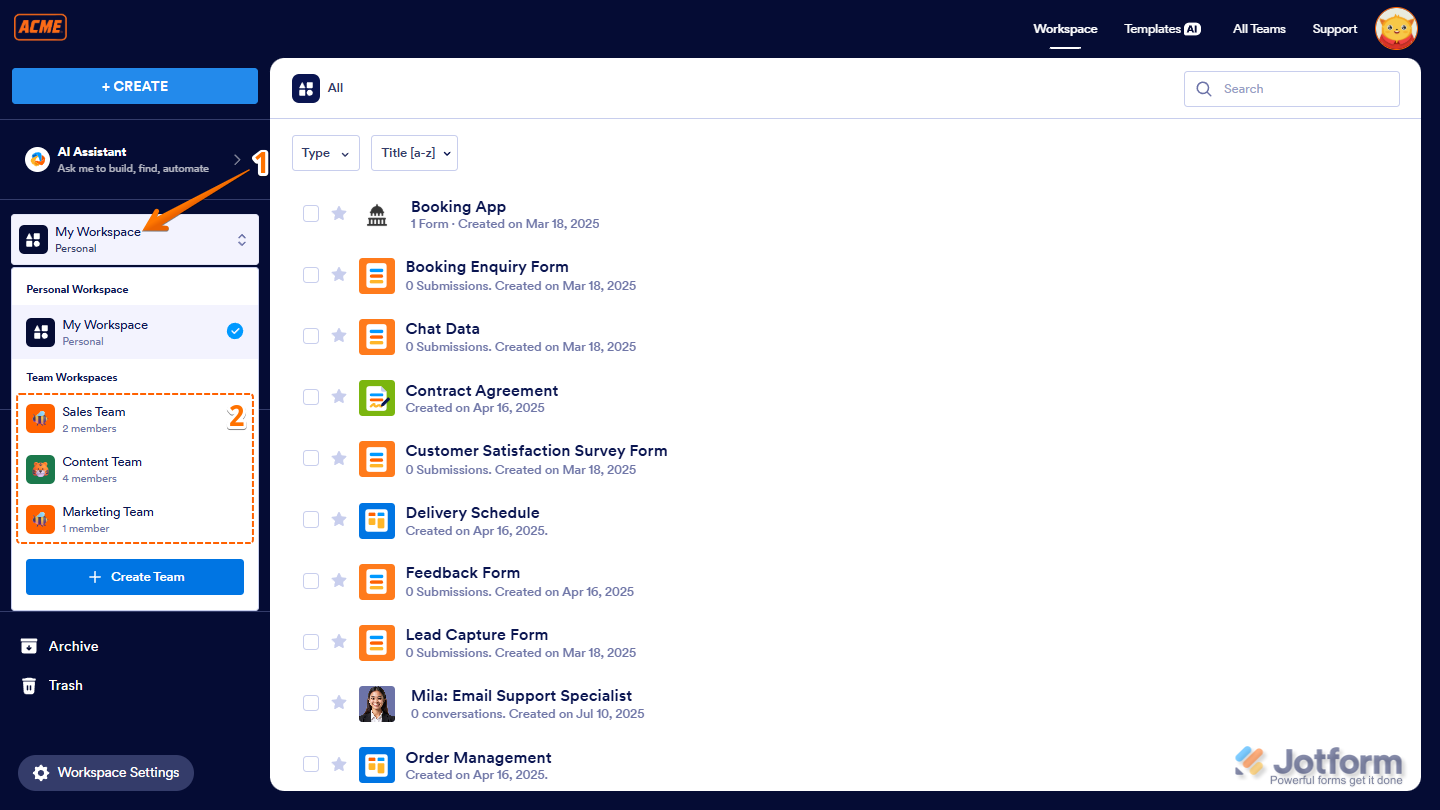
Task: Select the Chat Data checkbox
Action: [x=311, y=335]
